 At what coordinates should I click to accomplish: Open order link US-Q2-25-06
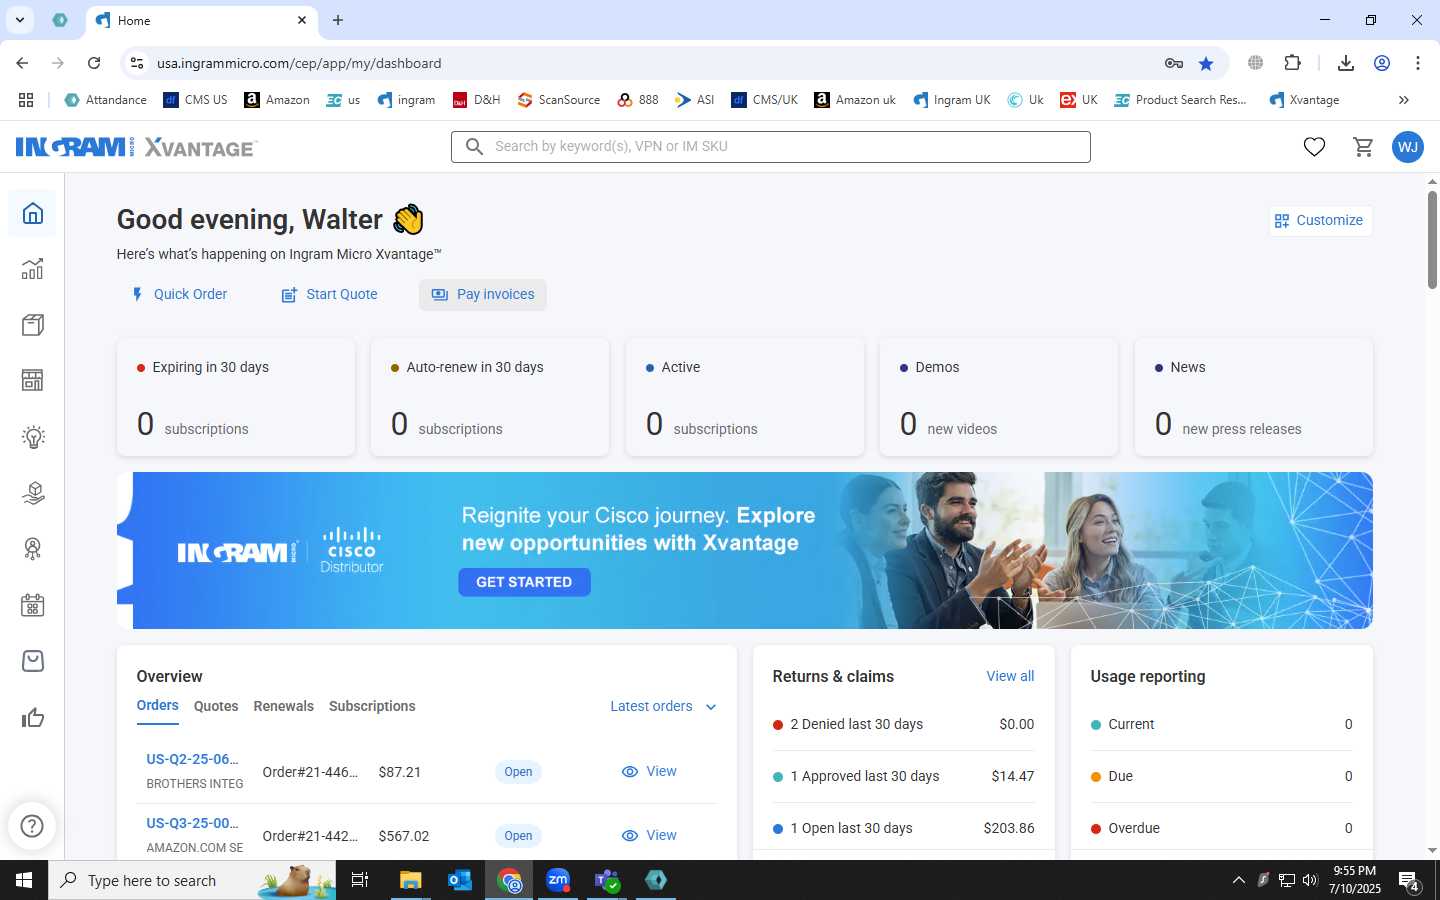point(192,759)
